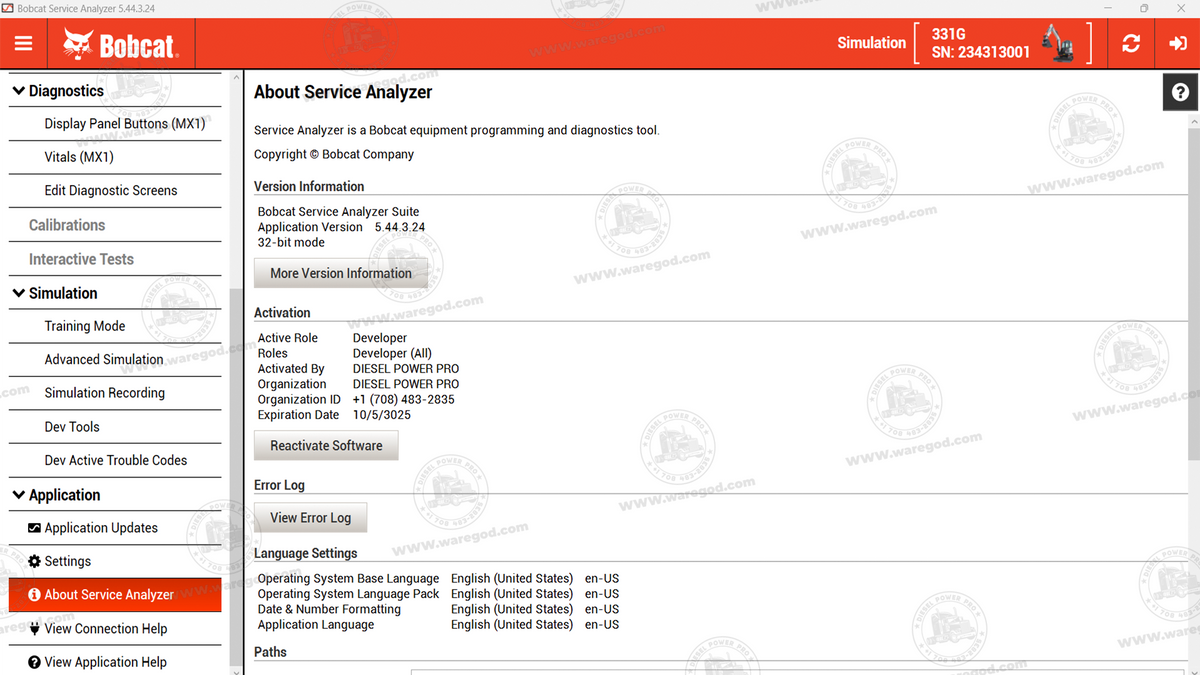
Task: Open View Connection Help
Action: [115, 629]
